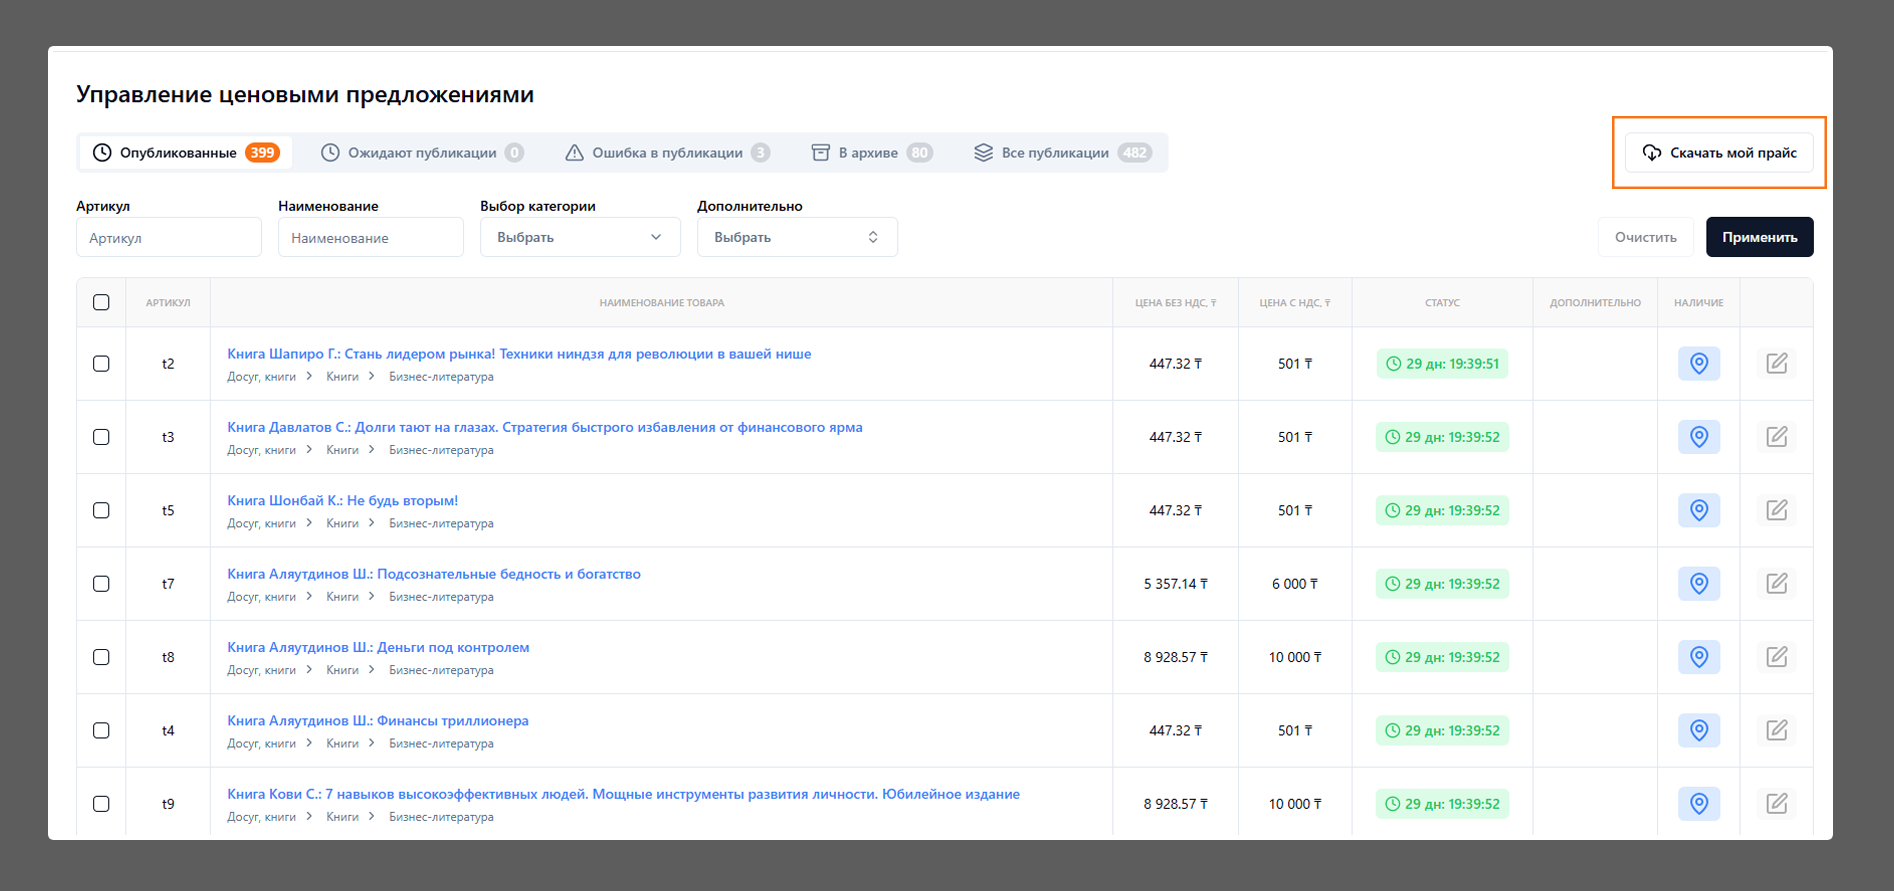Open location icon for row t9
The width and height of the screenshot is (1894, 891).
click(x=1698, y=803)
